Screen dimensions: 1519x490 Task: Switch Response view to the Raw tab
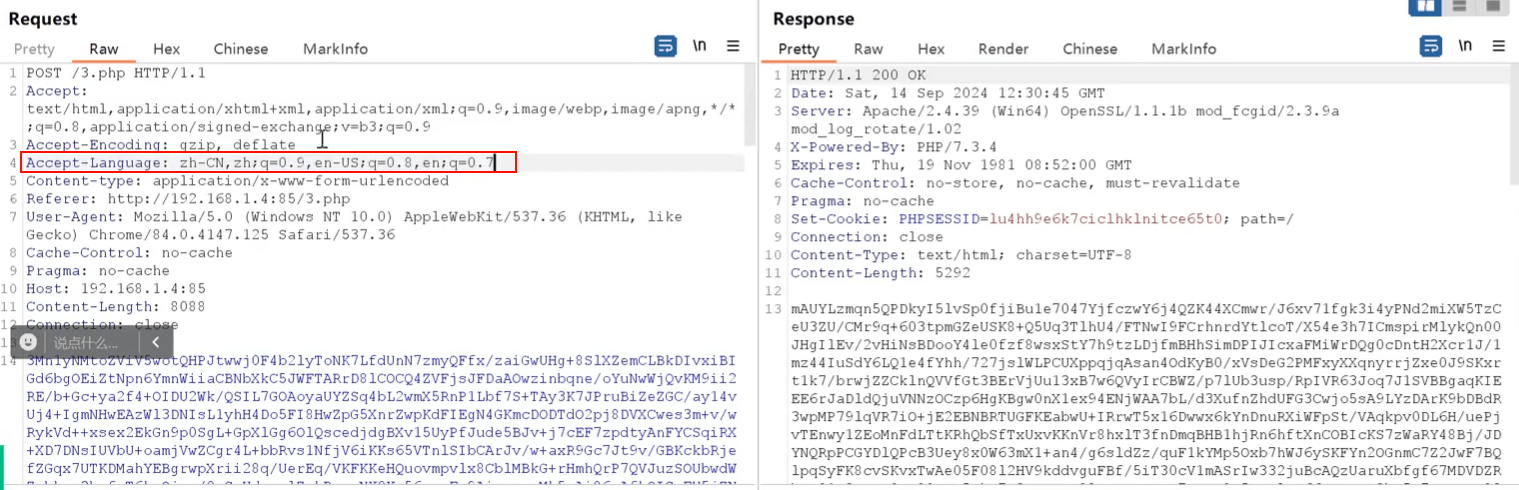tap(868, 49)
